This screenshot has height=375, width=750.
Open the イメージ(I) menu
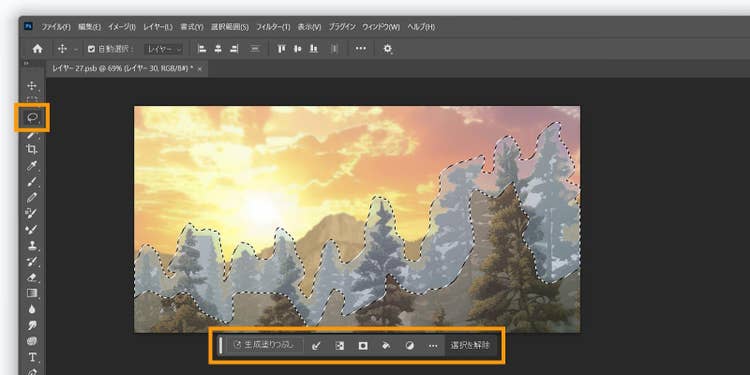121,27
